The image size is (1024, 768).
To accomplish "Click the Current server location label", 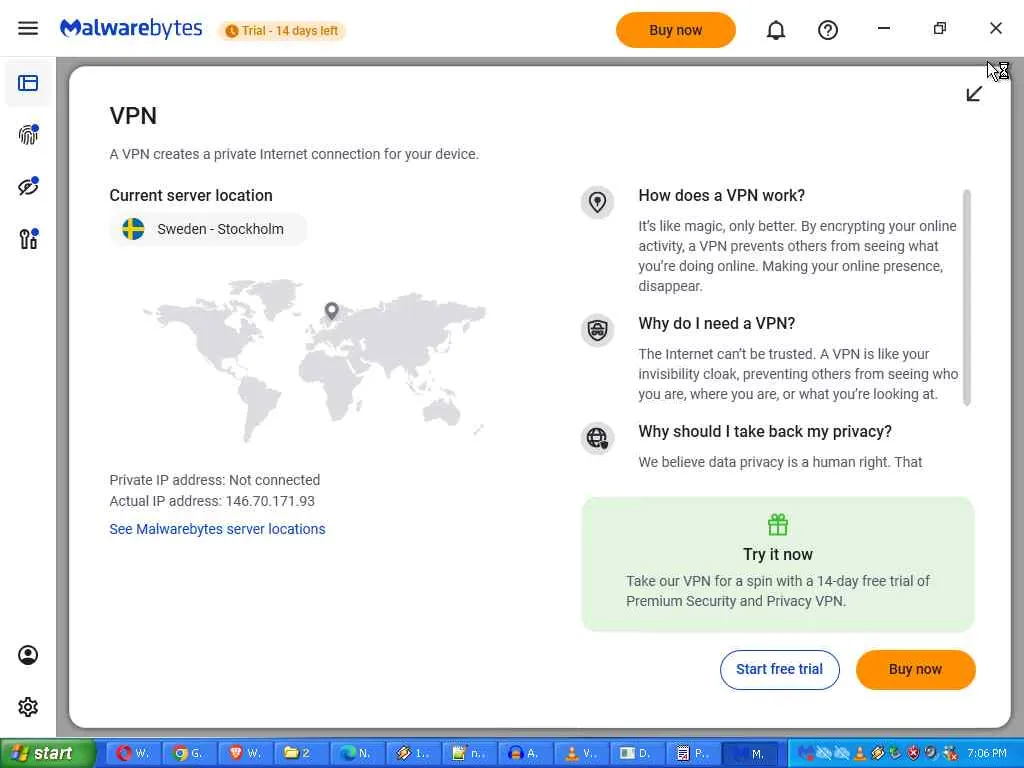I will coord(191,195).
